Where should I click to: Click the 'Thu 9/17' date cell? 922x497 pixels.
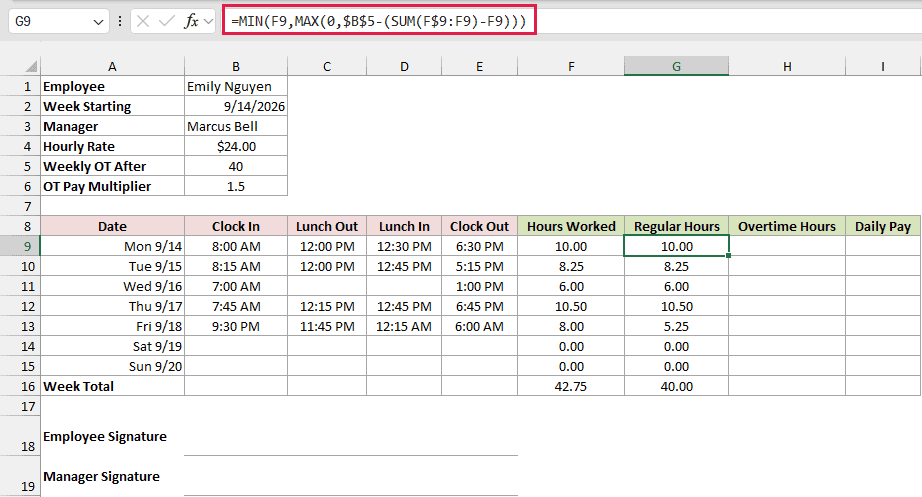(x=112, y=306)
